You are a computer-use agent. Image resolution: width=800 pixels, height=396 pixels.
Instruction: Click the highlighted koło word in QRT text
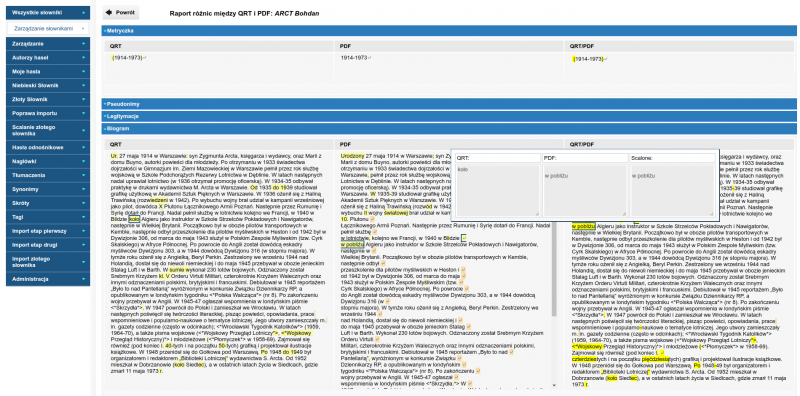click(135, 218)
